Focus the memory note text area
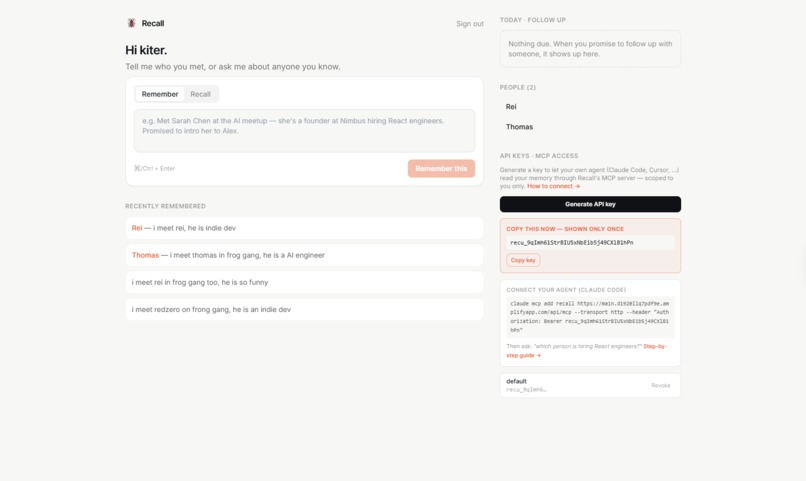 pyautogui.click(x=304, y=131)
